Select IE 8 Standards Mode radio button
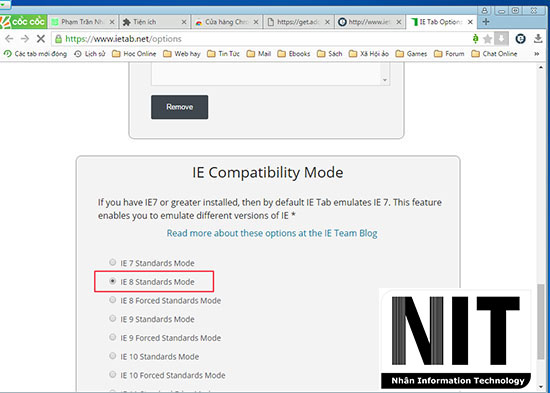 pyautogui.click(x=113, y=281)
